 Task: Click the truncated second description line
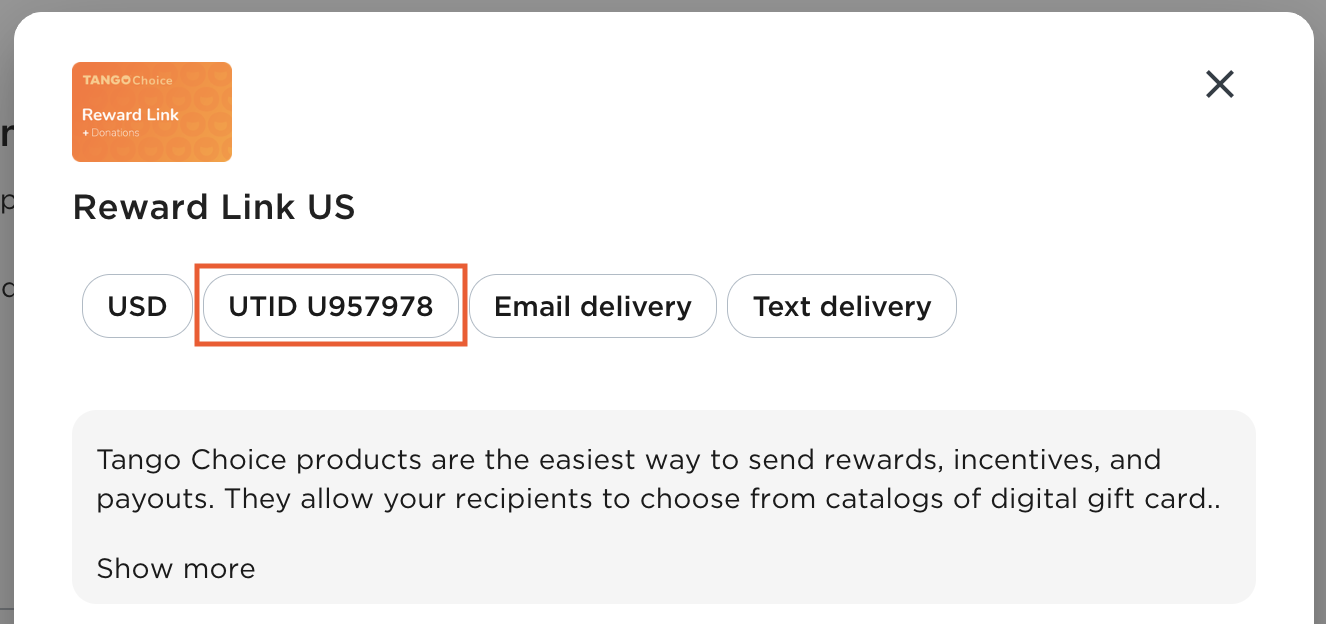point(658,499)
